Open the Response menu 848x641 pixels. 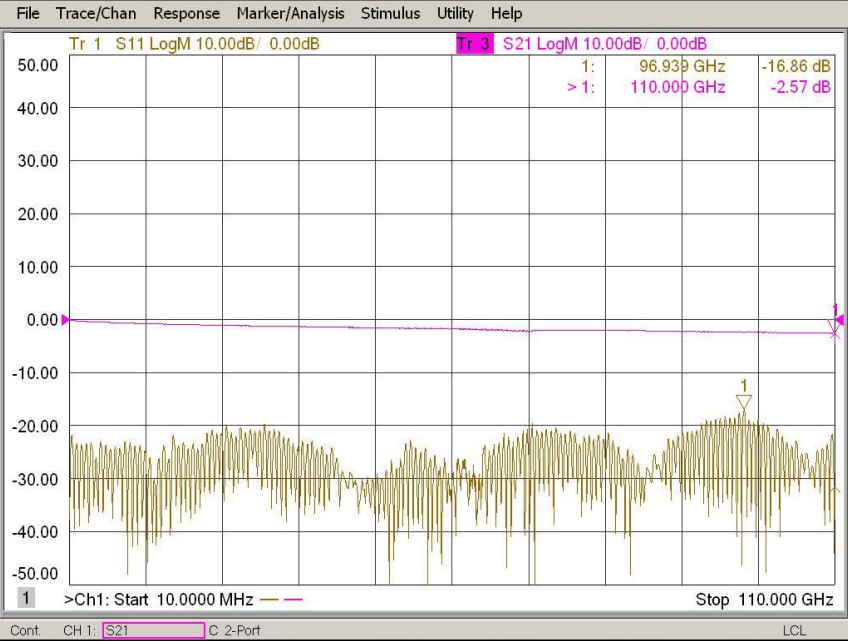coord(186,14)
